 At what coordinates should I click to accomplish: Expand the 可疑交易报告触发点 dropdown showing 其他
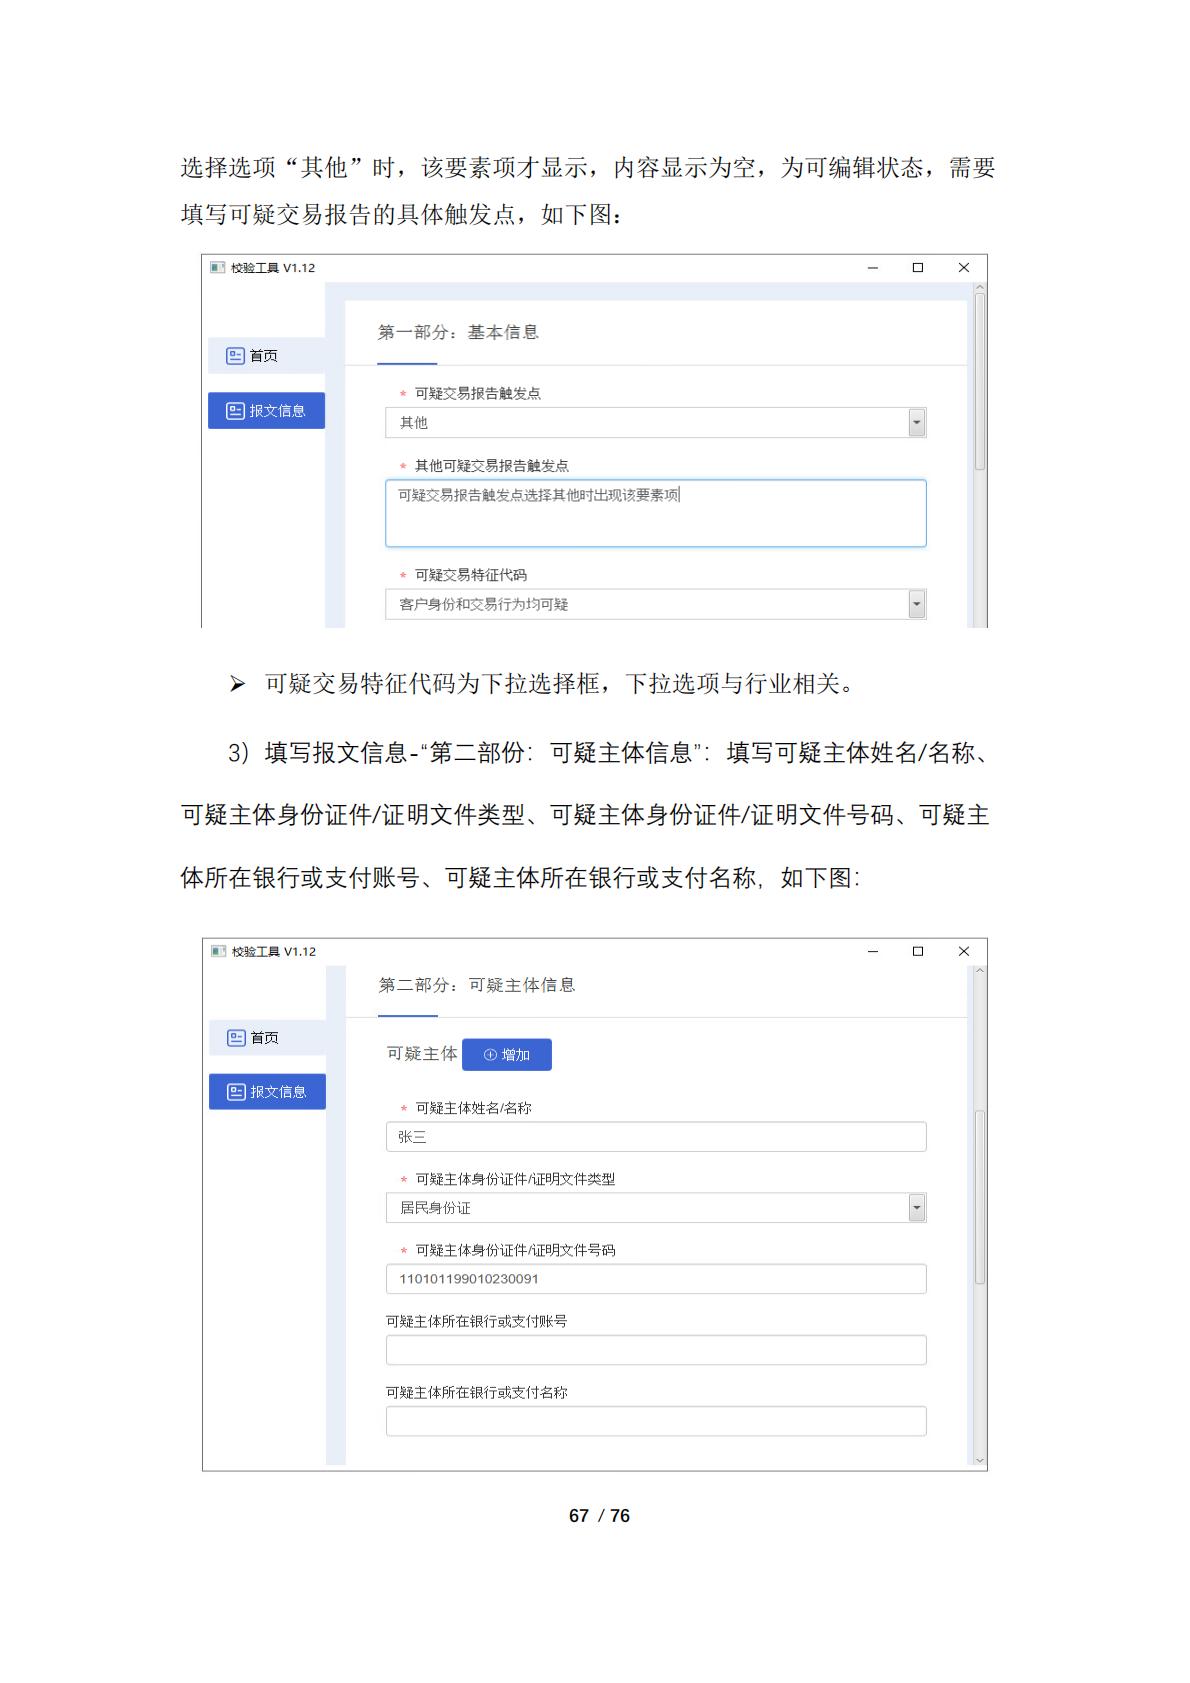[916, 423]
